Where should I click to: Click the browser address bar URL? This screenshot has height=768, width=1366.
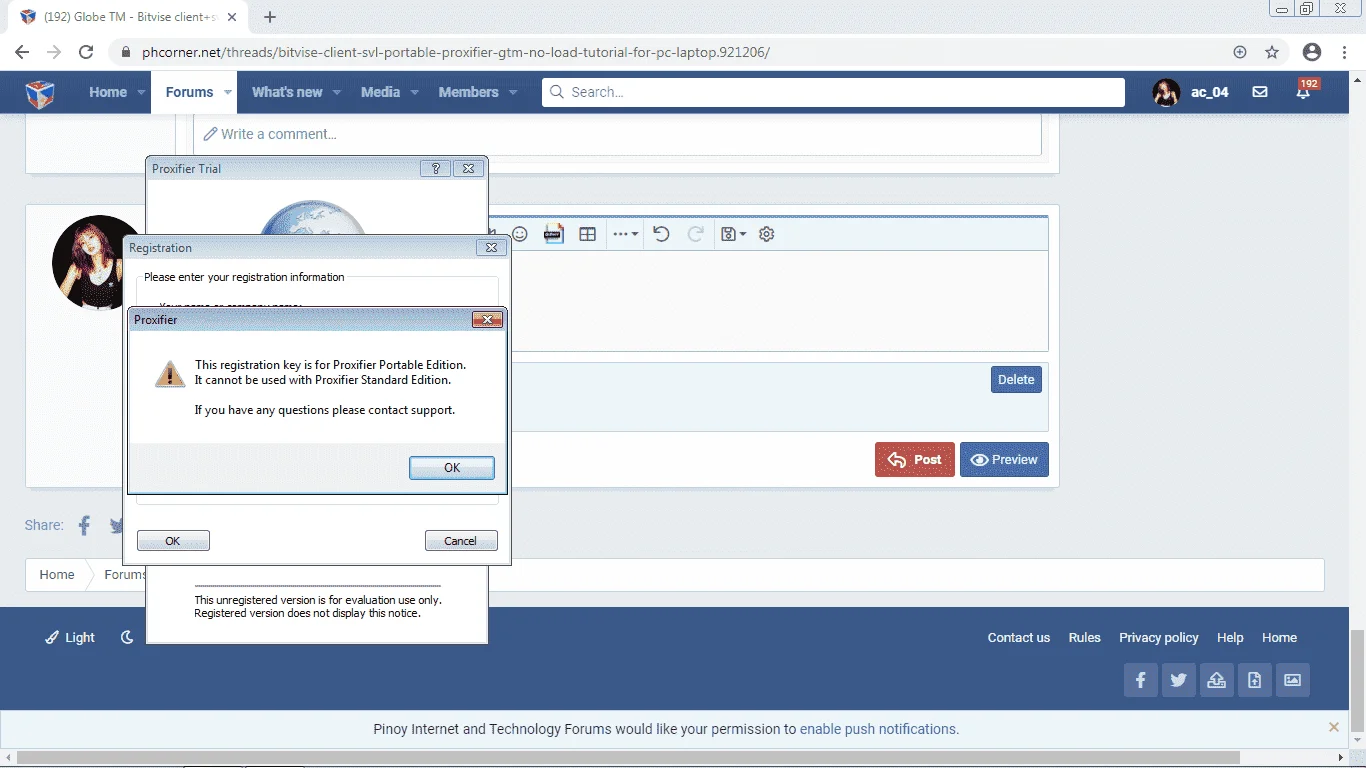[x=455, y=52]
